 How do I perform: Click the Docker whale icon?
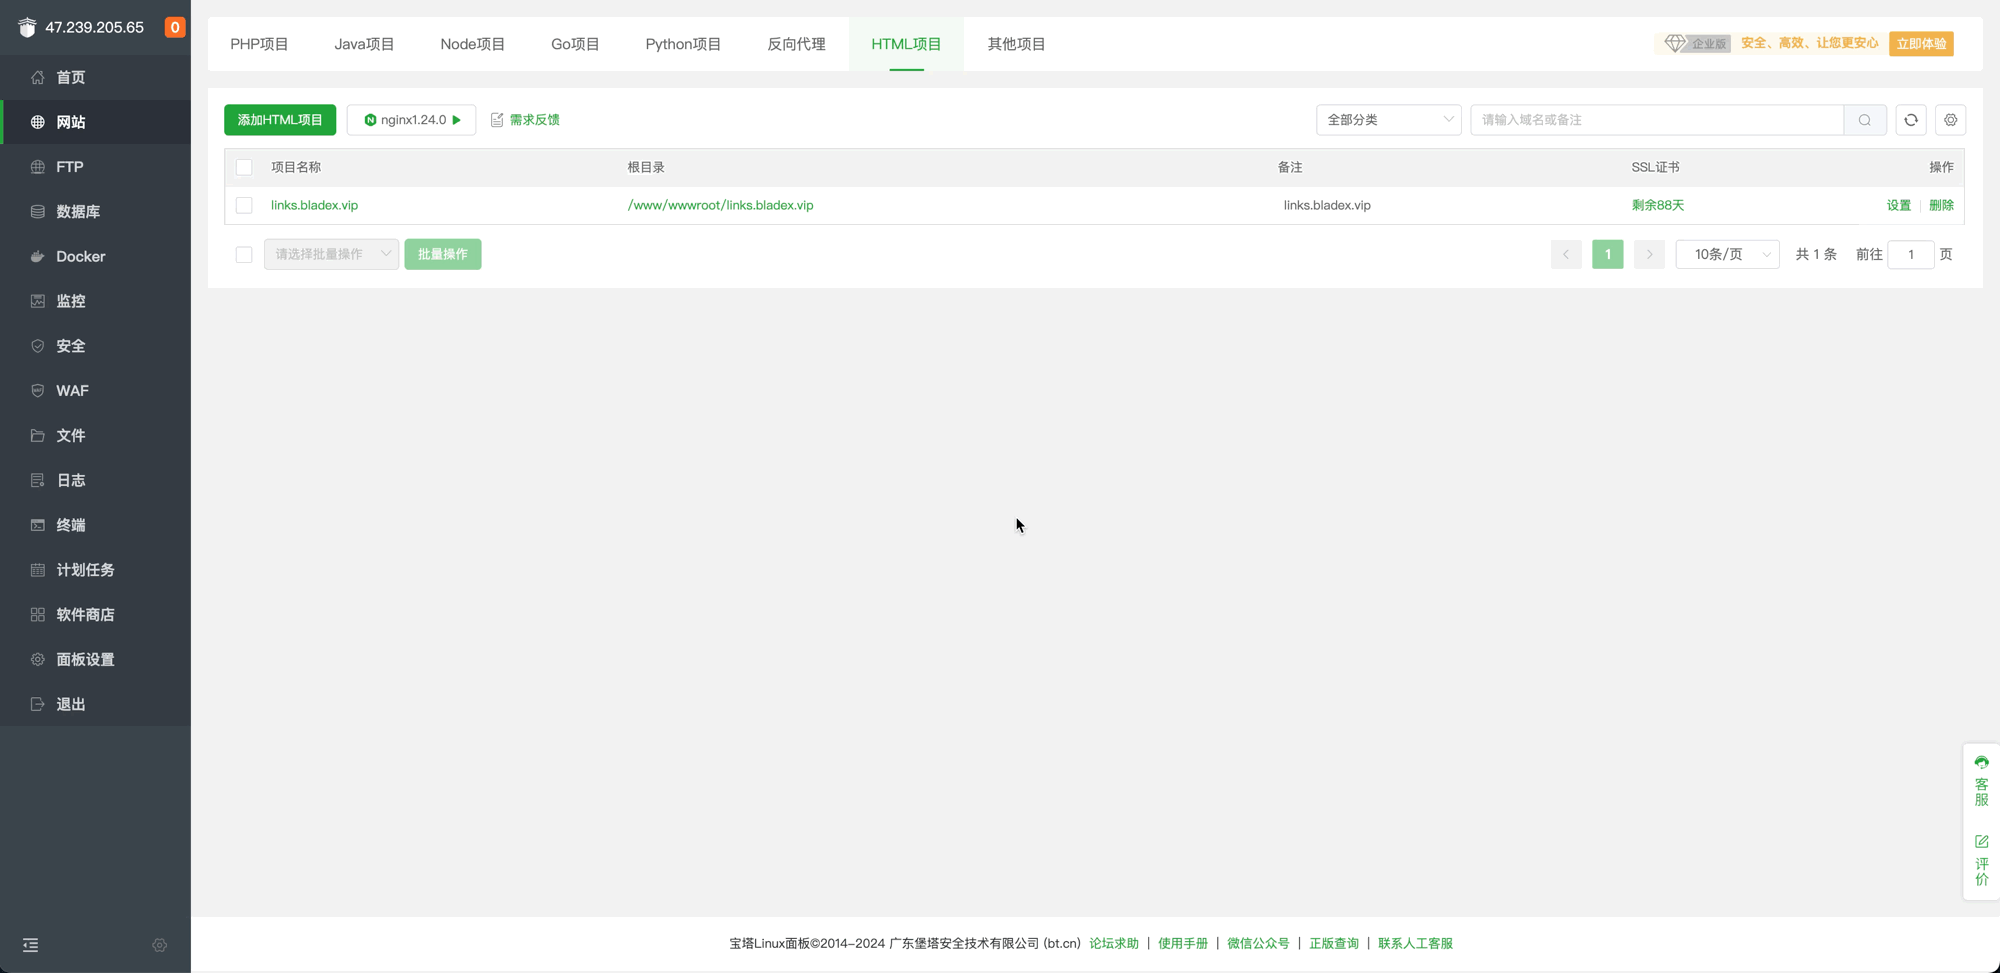coord(37,256)
